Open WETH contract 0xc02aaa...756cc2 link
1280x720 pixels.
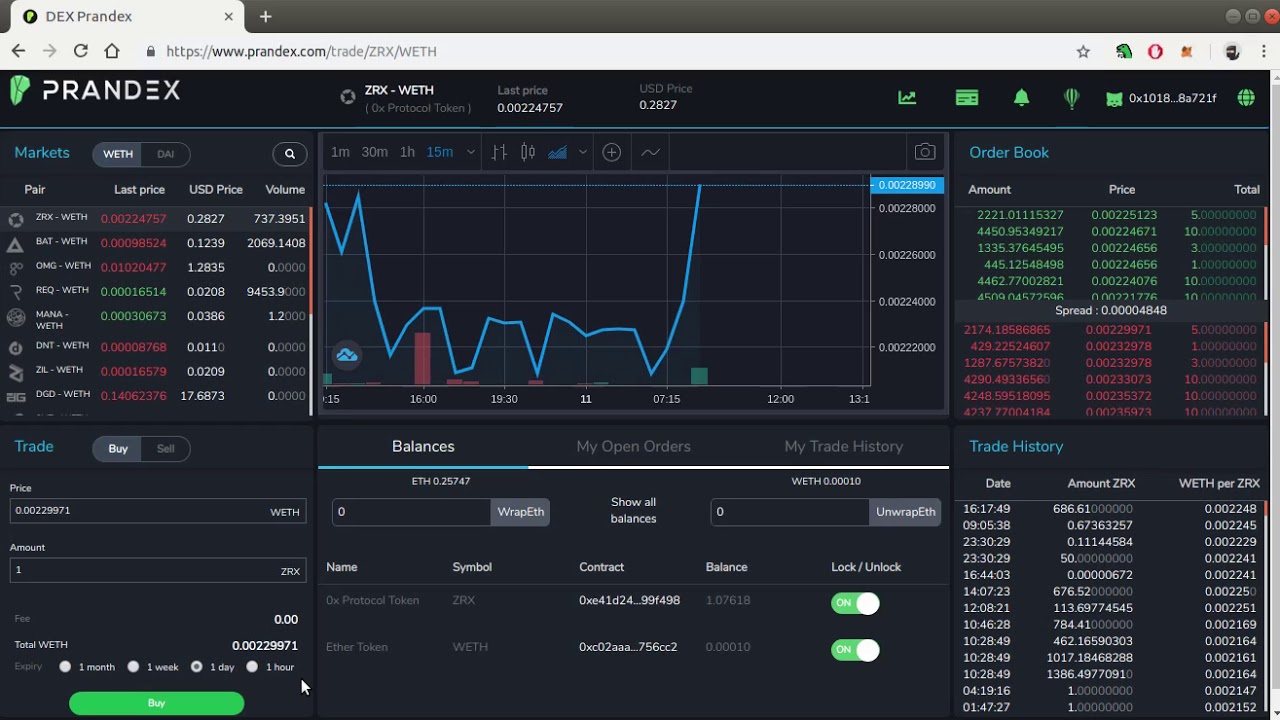point(628,647)
